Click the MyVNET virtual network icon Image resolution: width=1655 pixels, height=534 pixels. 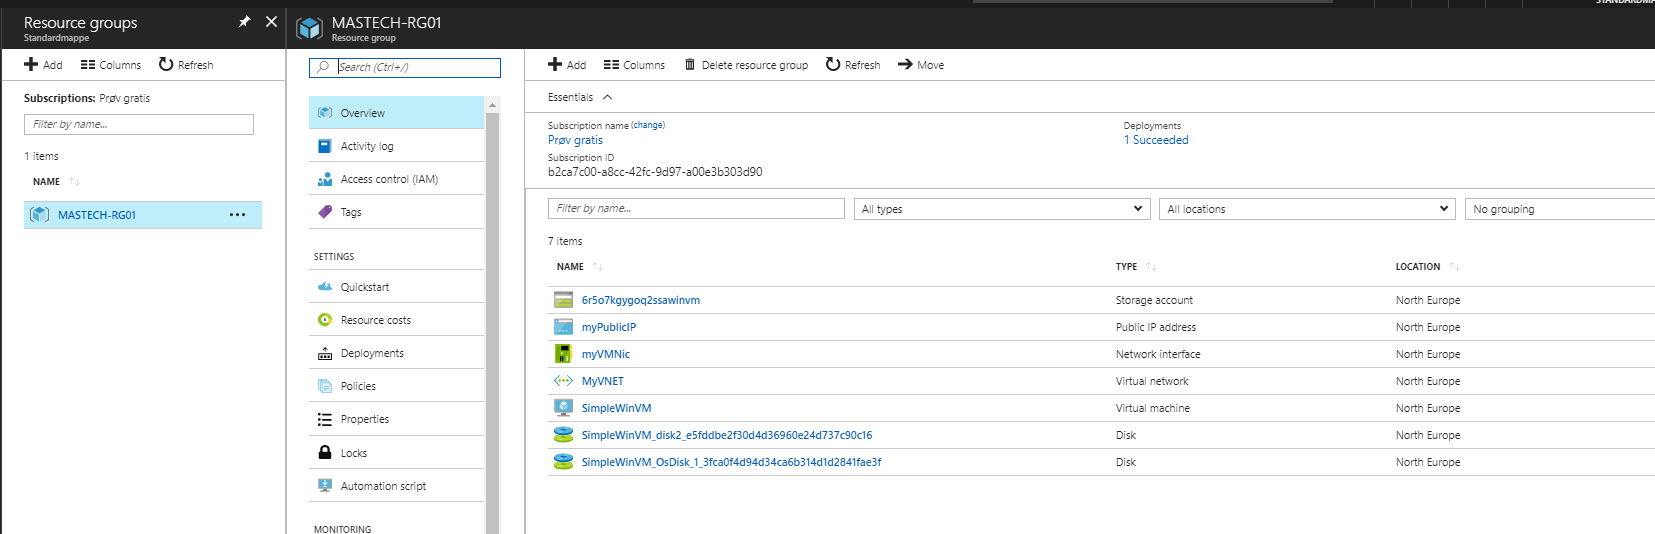[563, 381]
